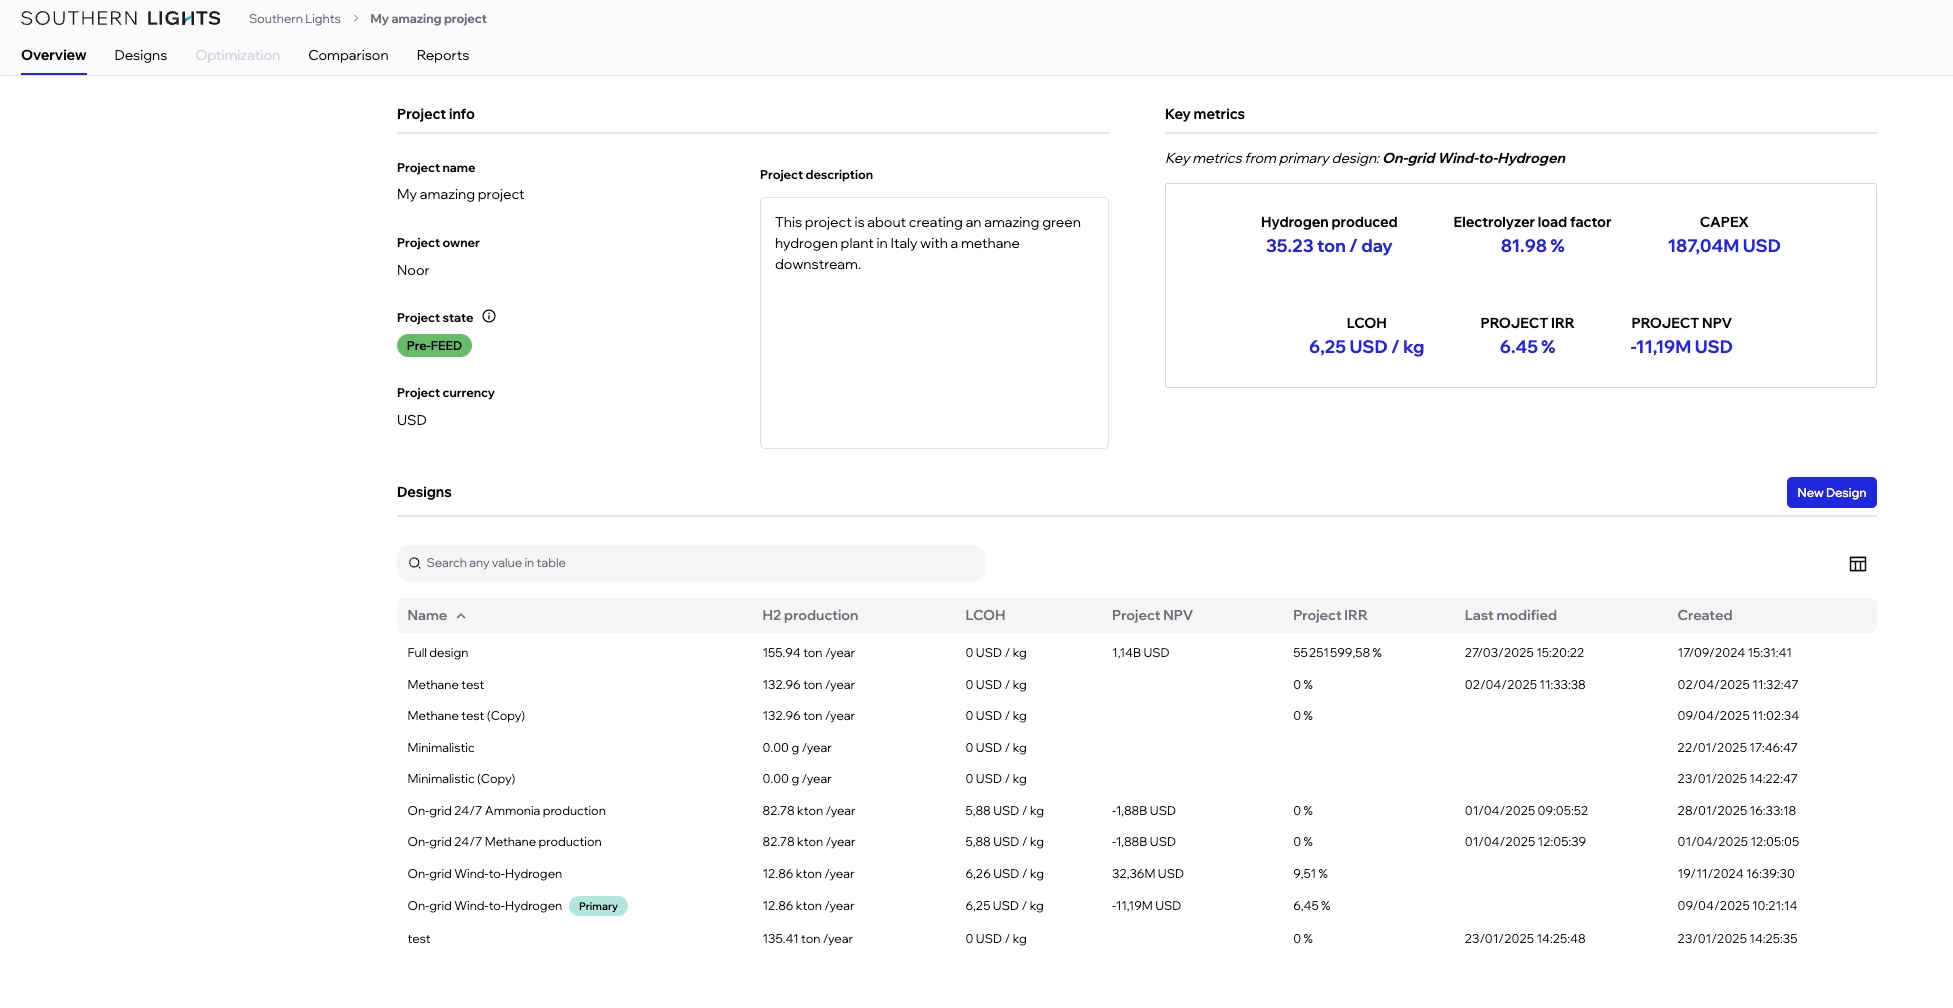The width and height of the screenshot is (1953, 1008).
Task: Click primary design On-grid Wind-to-Hydrogen heading
Action: pos(1474,158)
